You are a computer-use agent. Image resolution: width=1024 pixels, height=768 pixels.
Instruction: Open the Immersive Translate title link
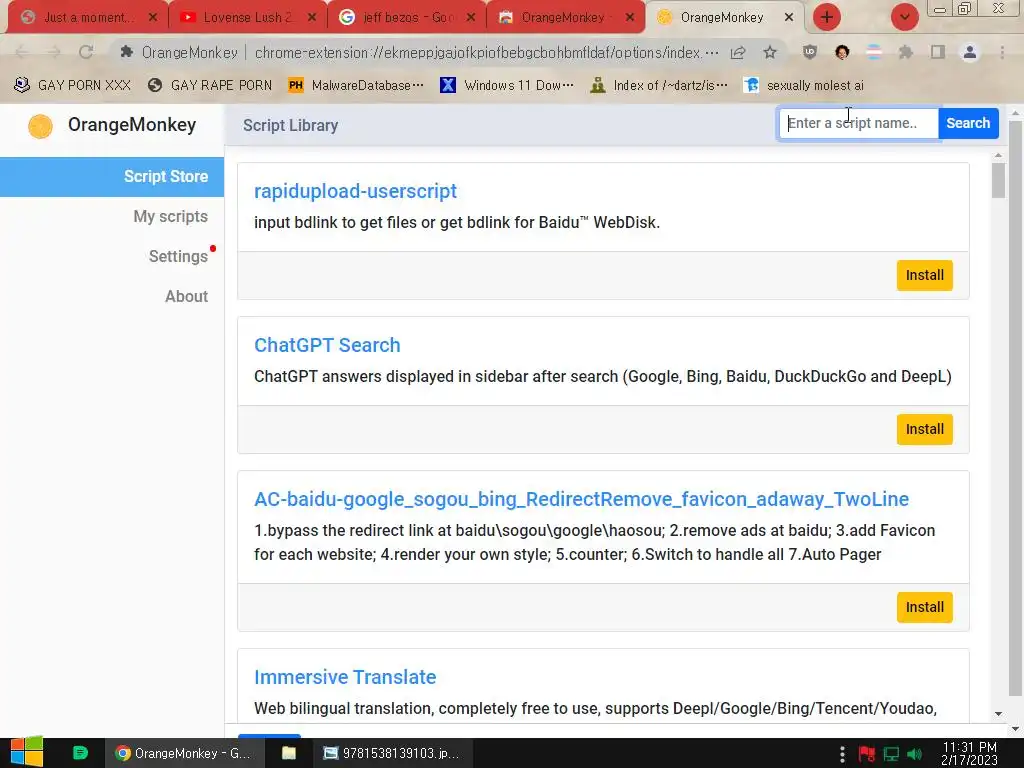tap(345, 677)
